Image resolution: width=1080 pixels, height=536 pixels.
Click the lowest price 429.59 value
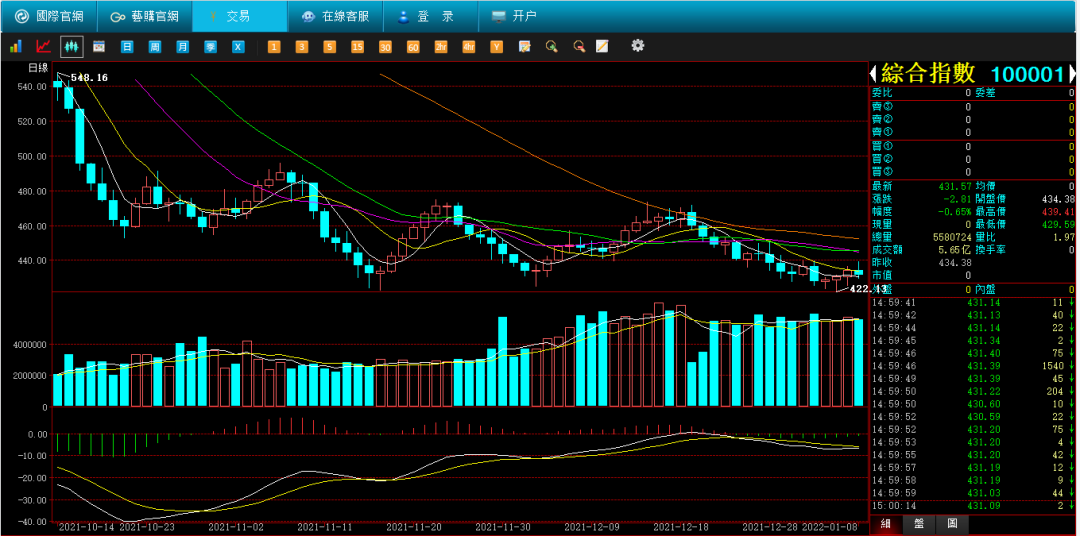coord(1057,224)
